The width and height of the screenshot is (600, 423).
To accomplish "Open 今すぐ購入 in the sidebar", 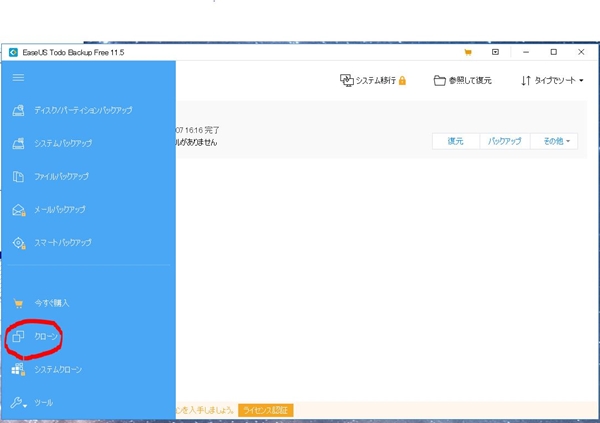I will click(x=52, y=303).
